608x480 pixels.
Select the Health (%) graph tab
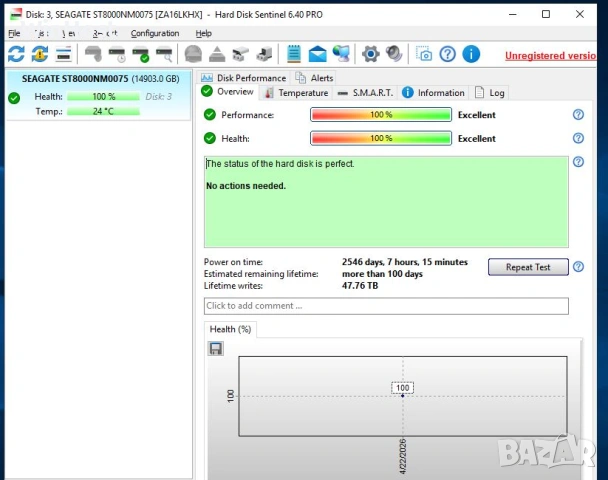(230, 329)
